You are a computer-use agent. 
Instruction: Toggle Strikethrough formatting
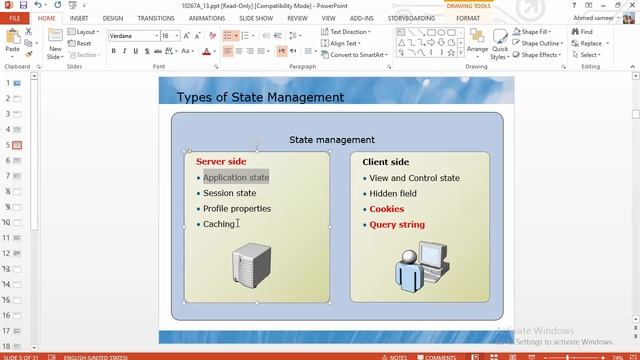tap(158, 51)
